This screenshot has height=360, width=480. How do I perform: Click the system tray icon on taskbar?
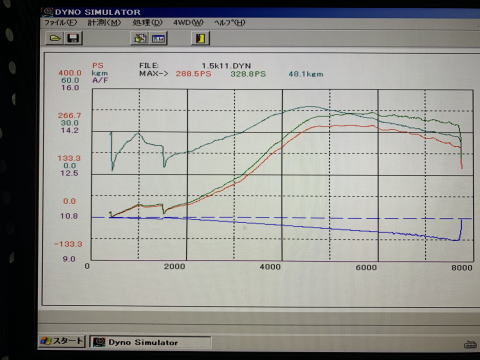[x=470, y=345]
